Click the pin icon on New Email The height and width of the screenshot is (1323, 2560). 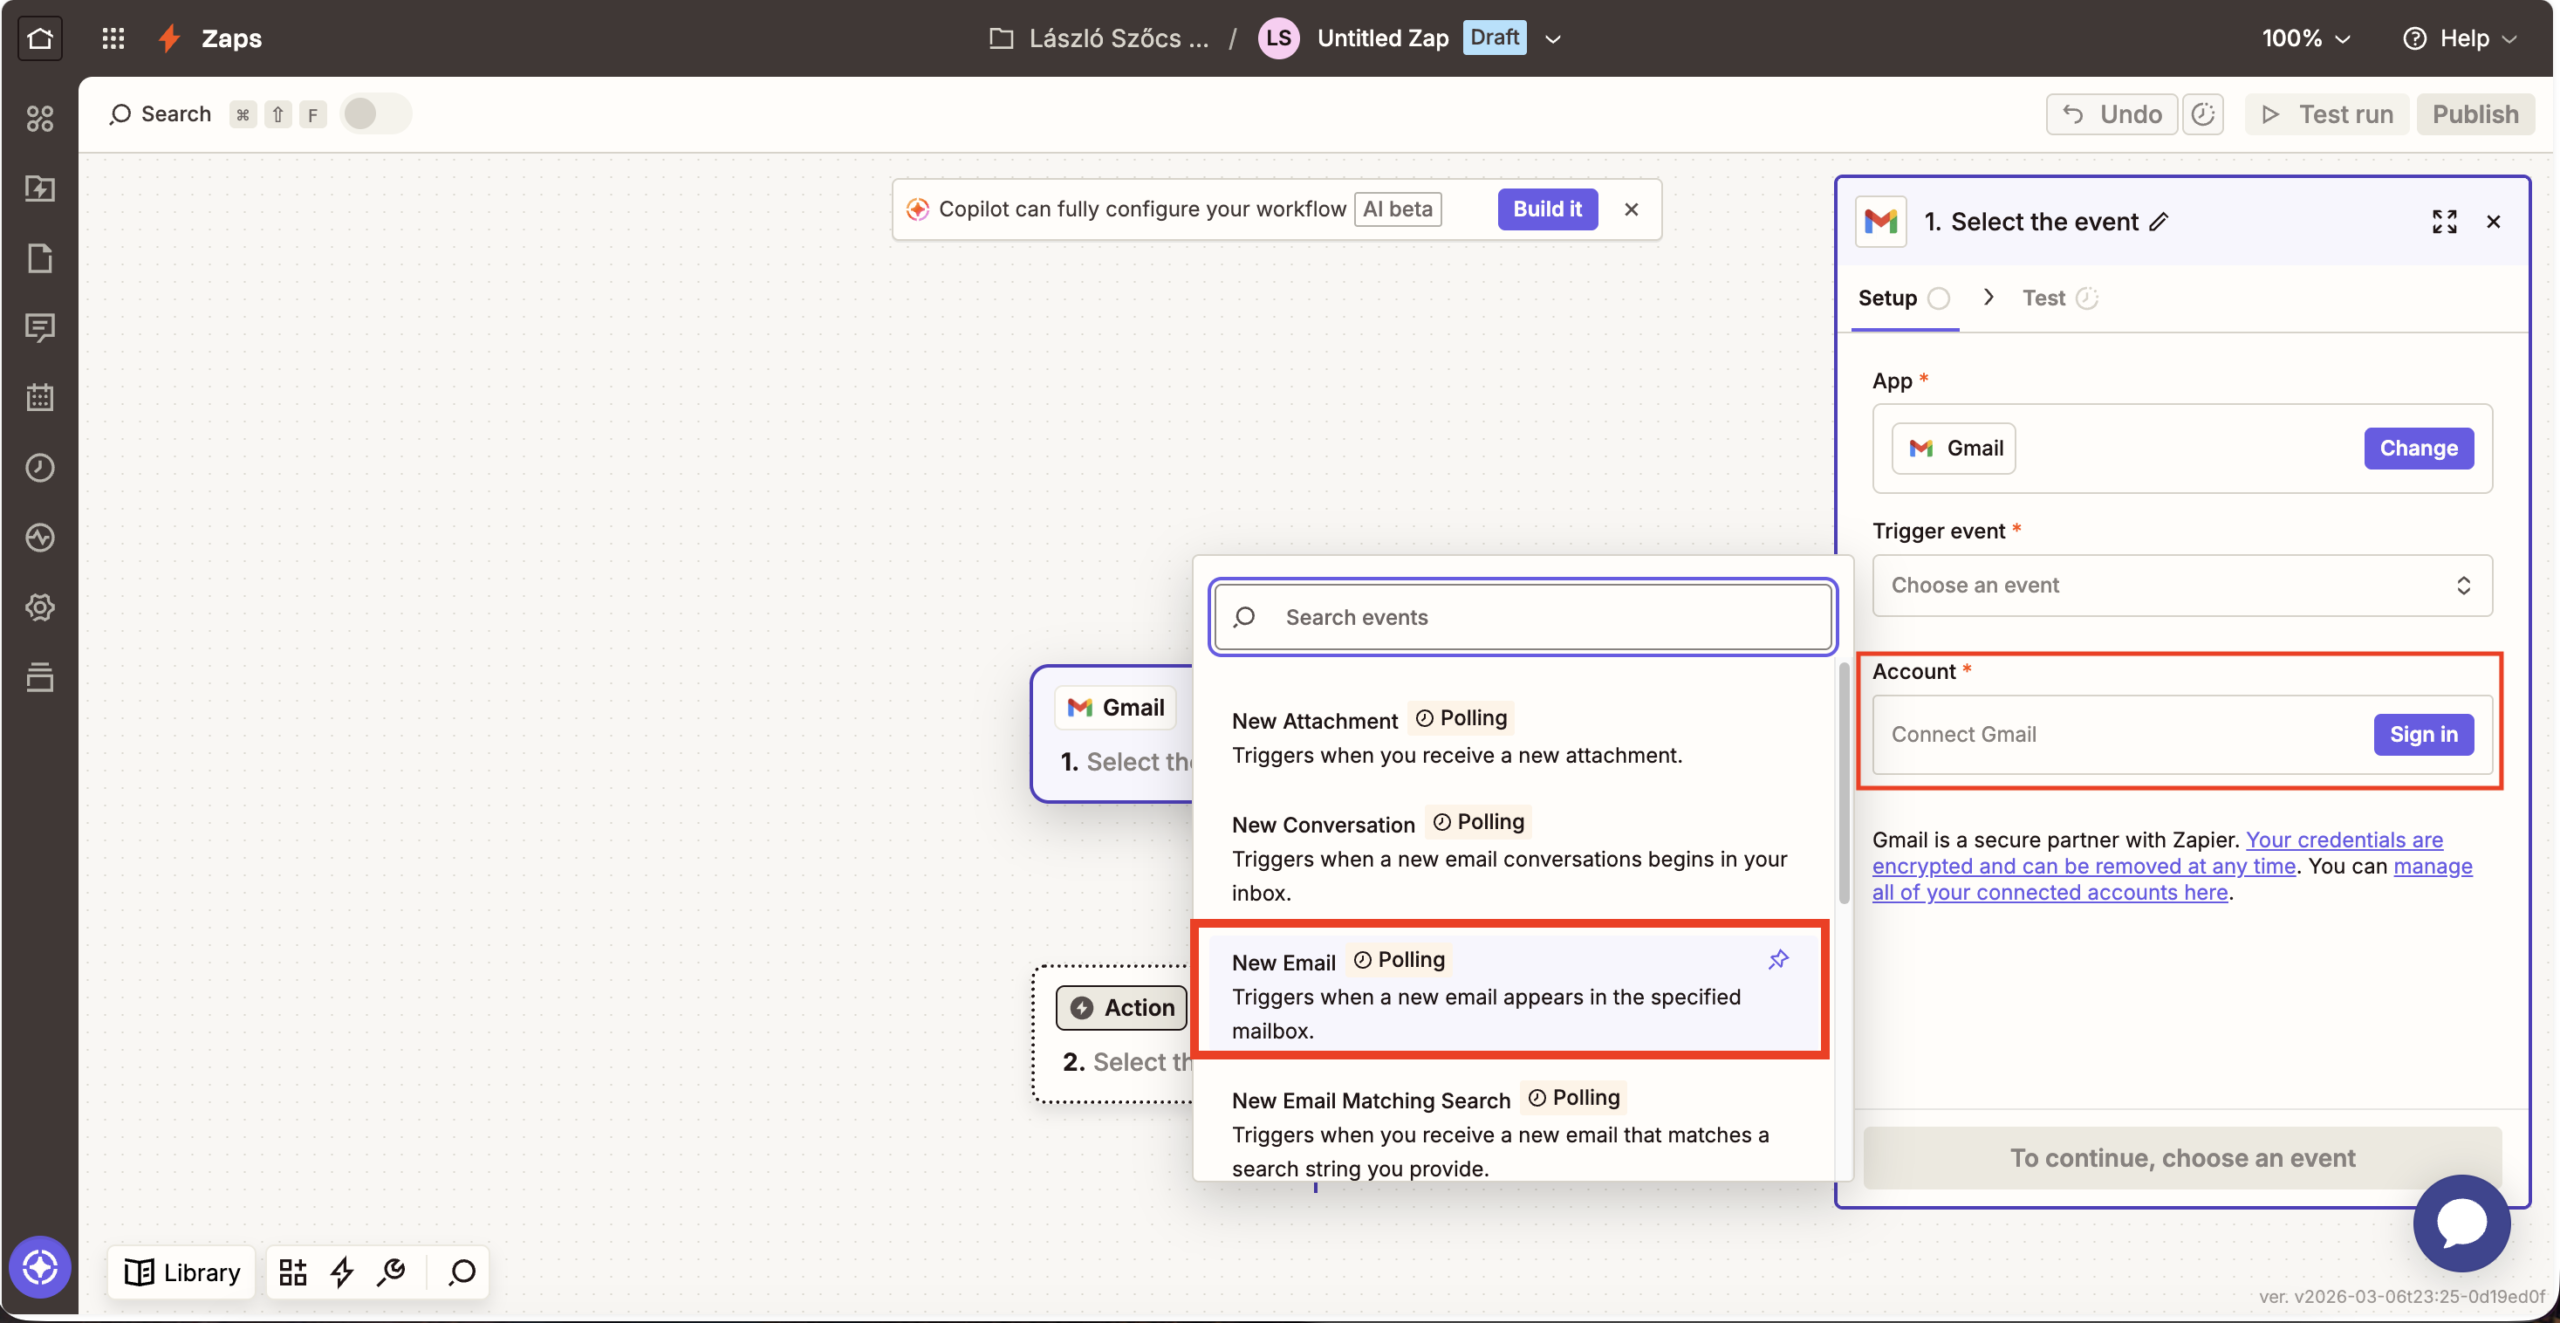(x=1778, y=960)
